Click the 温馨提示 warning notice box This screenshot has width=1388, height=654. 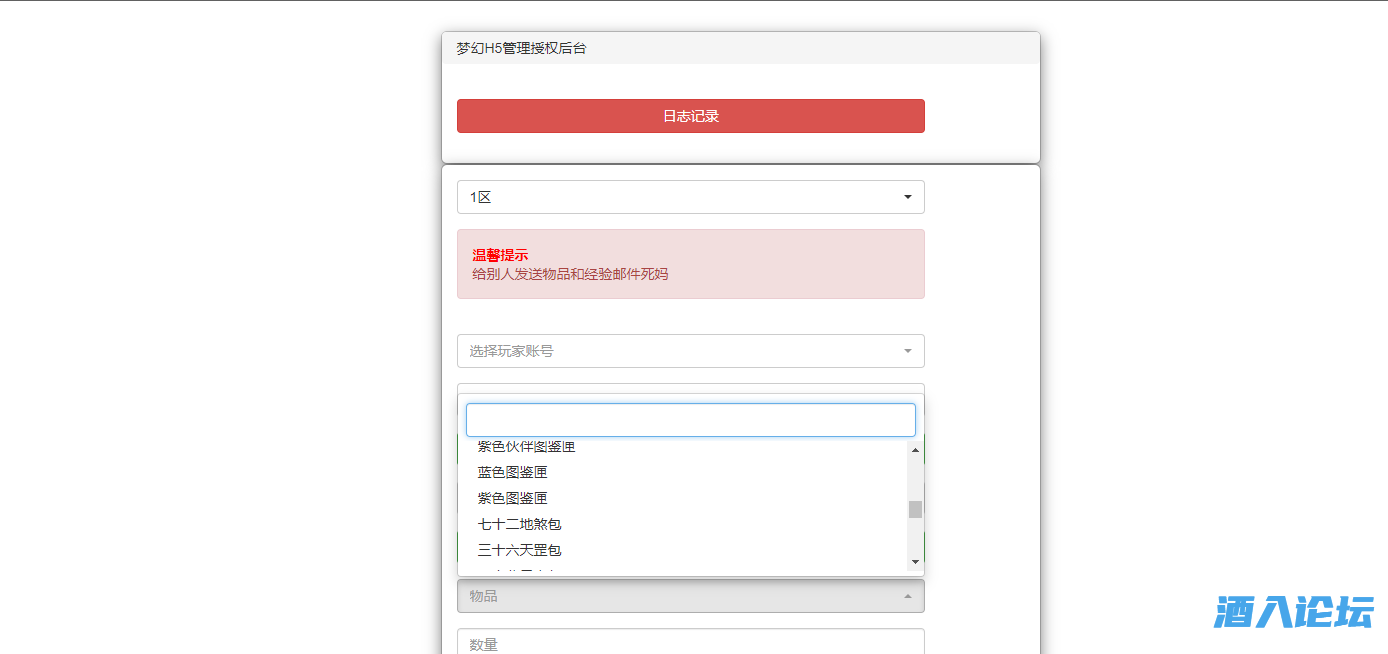(x=690, y=264)
